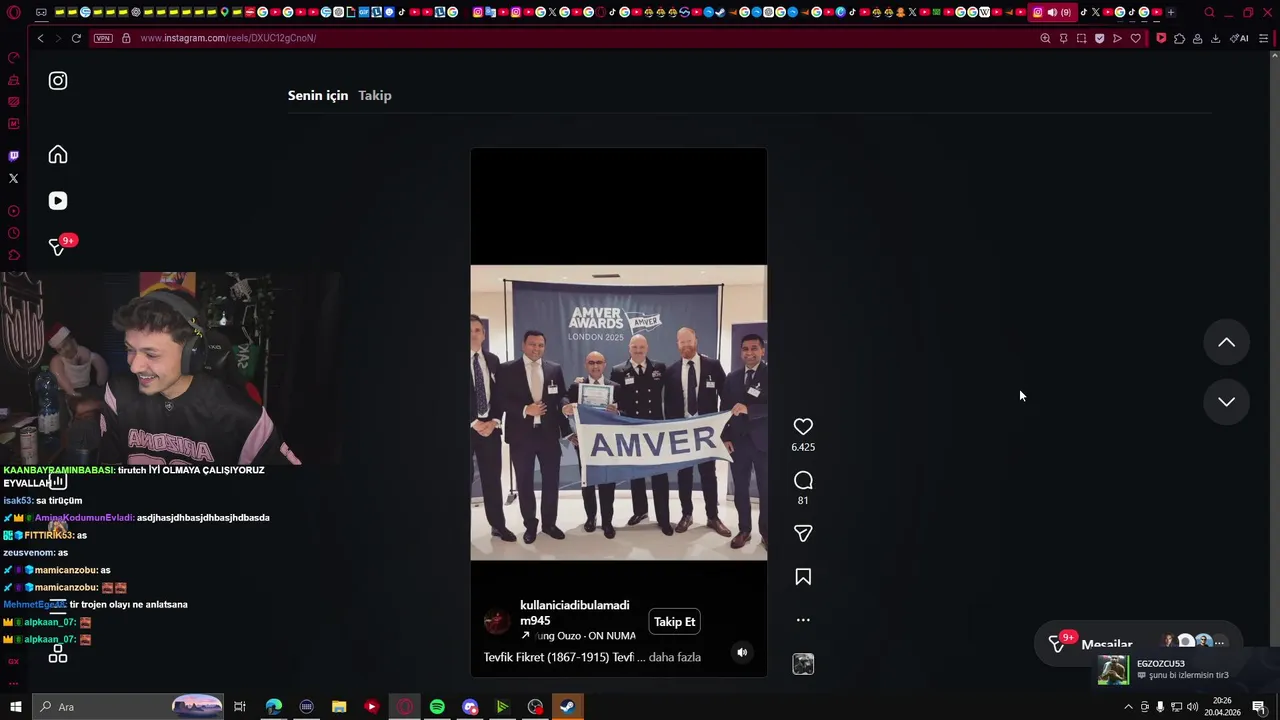Go to next reel with down chevron

click(x=1226, y=402)
